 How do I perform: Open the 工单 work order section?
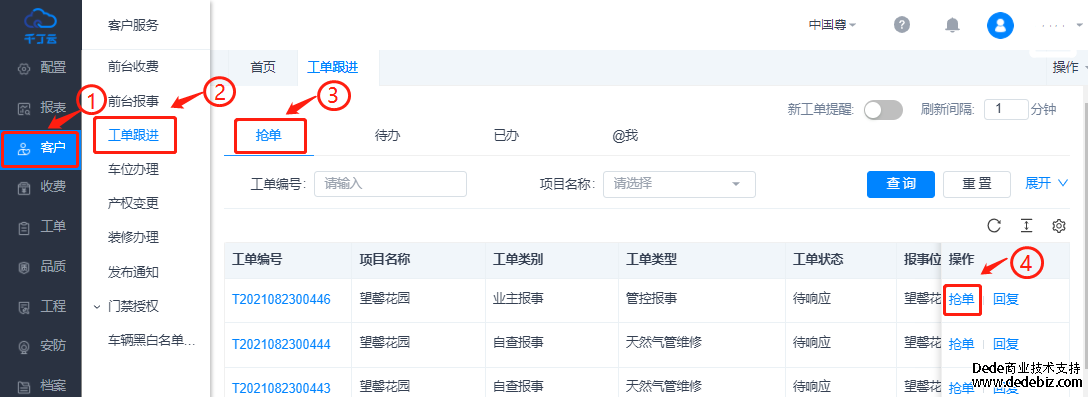click(x=41, y=227)
